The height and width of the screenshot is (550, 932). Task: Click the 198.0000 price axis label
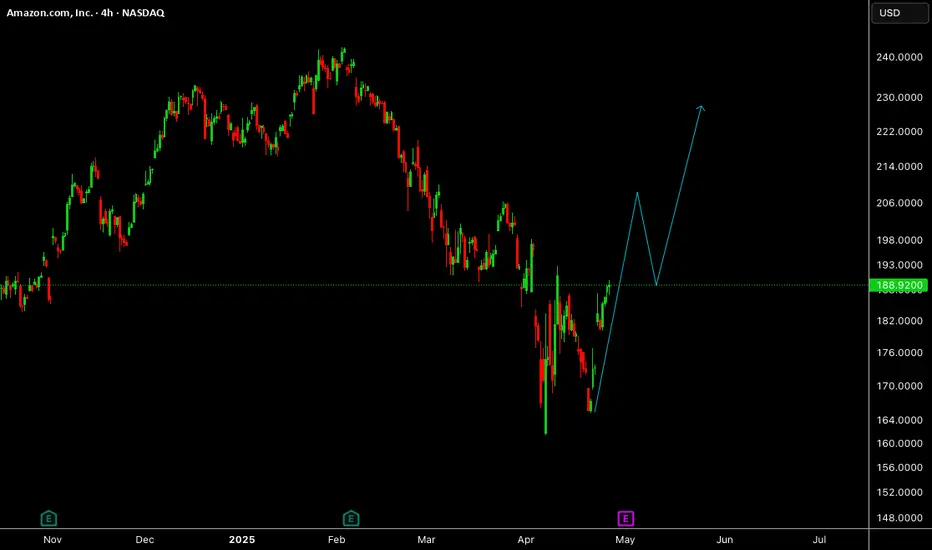pyautogui.click(x=899, y=240)
